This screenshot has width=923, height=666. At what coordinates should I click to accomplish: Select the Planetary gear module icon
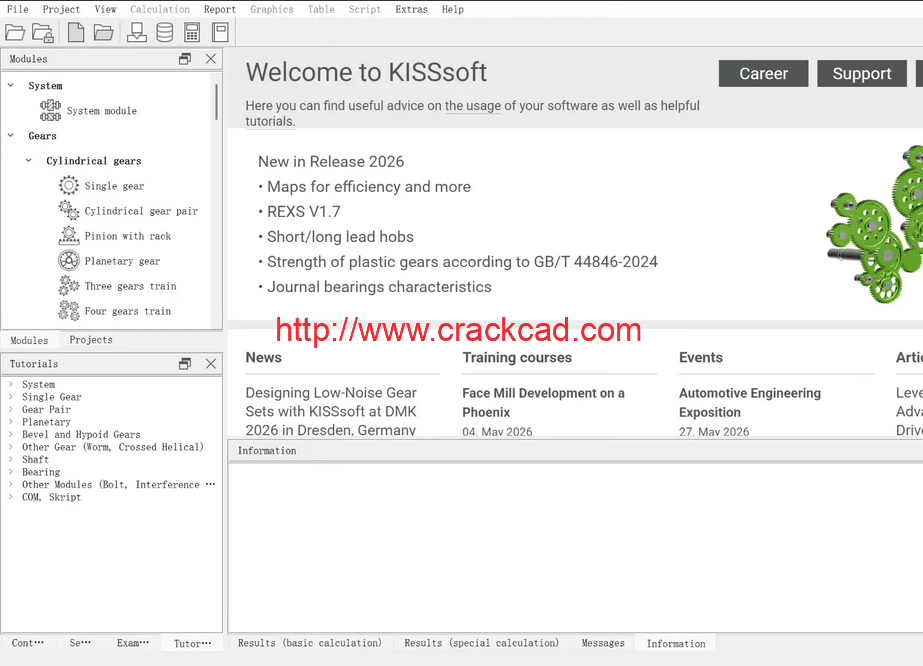[68, 260]
